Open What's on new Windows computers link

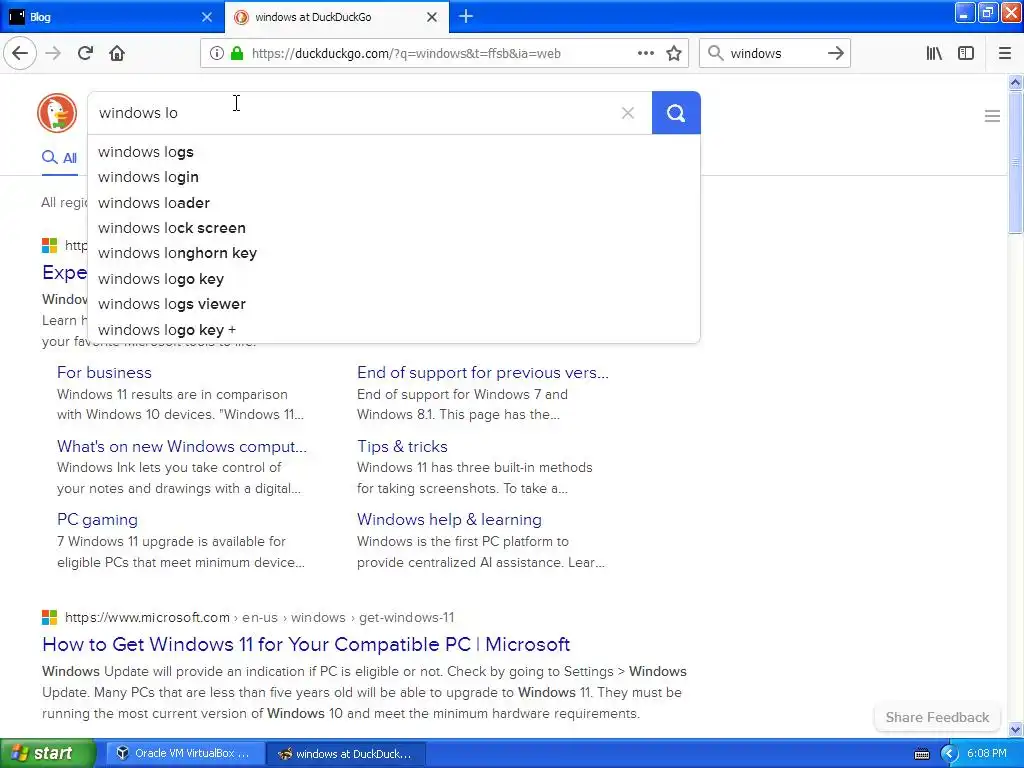[x=182, y=446]
